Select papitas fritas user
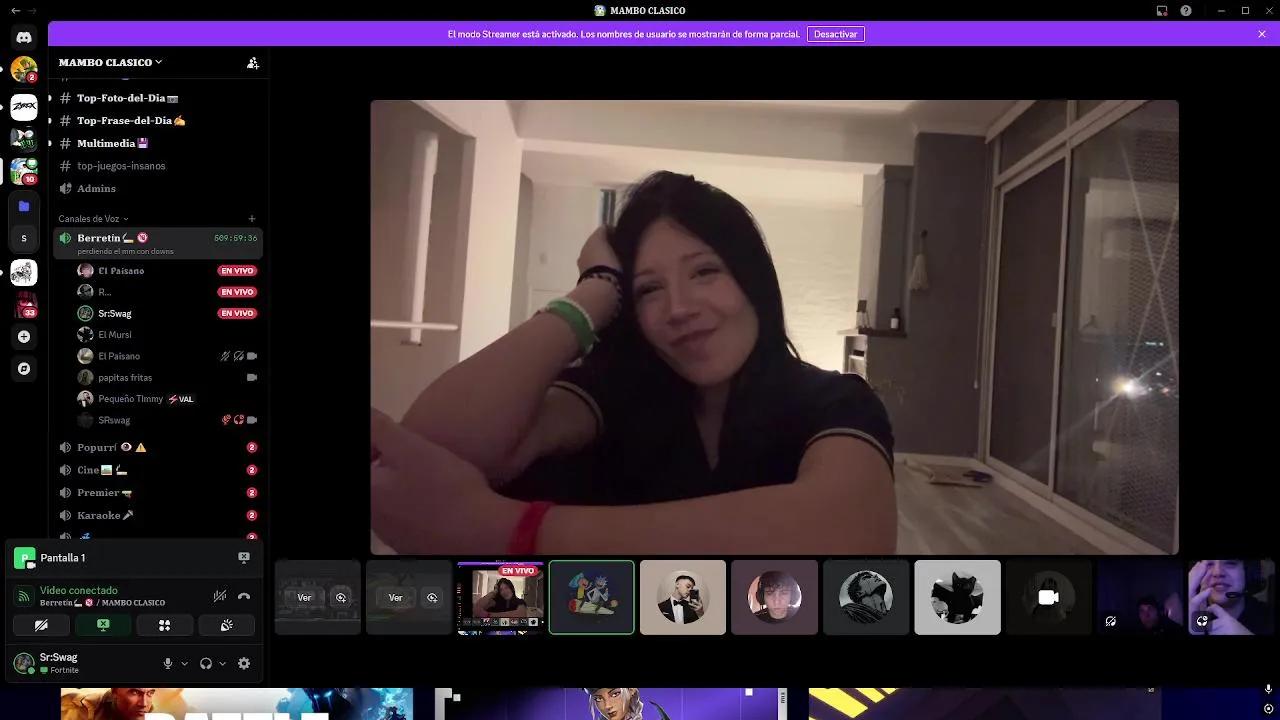1280x720 pixels. click(x=167, y=377)
